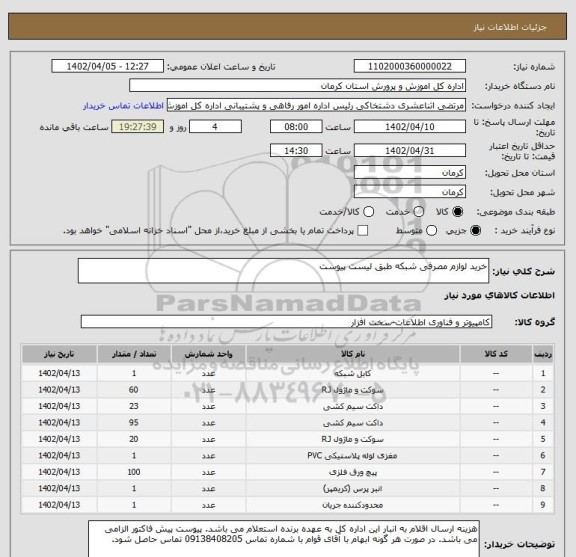The width and height of the screenshot is (576, 557).
Task: Click the response deadline date 1402/04/10
Action: (410, 127)
